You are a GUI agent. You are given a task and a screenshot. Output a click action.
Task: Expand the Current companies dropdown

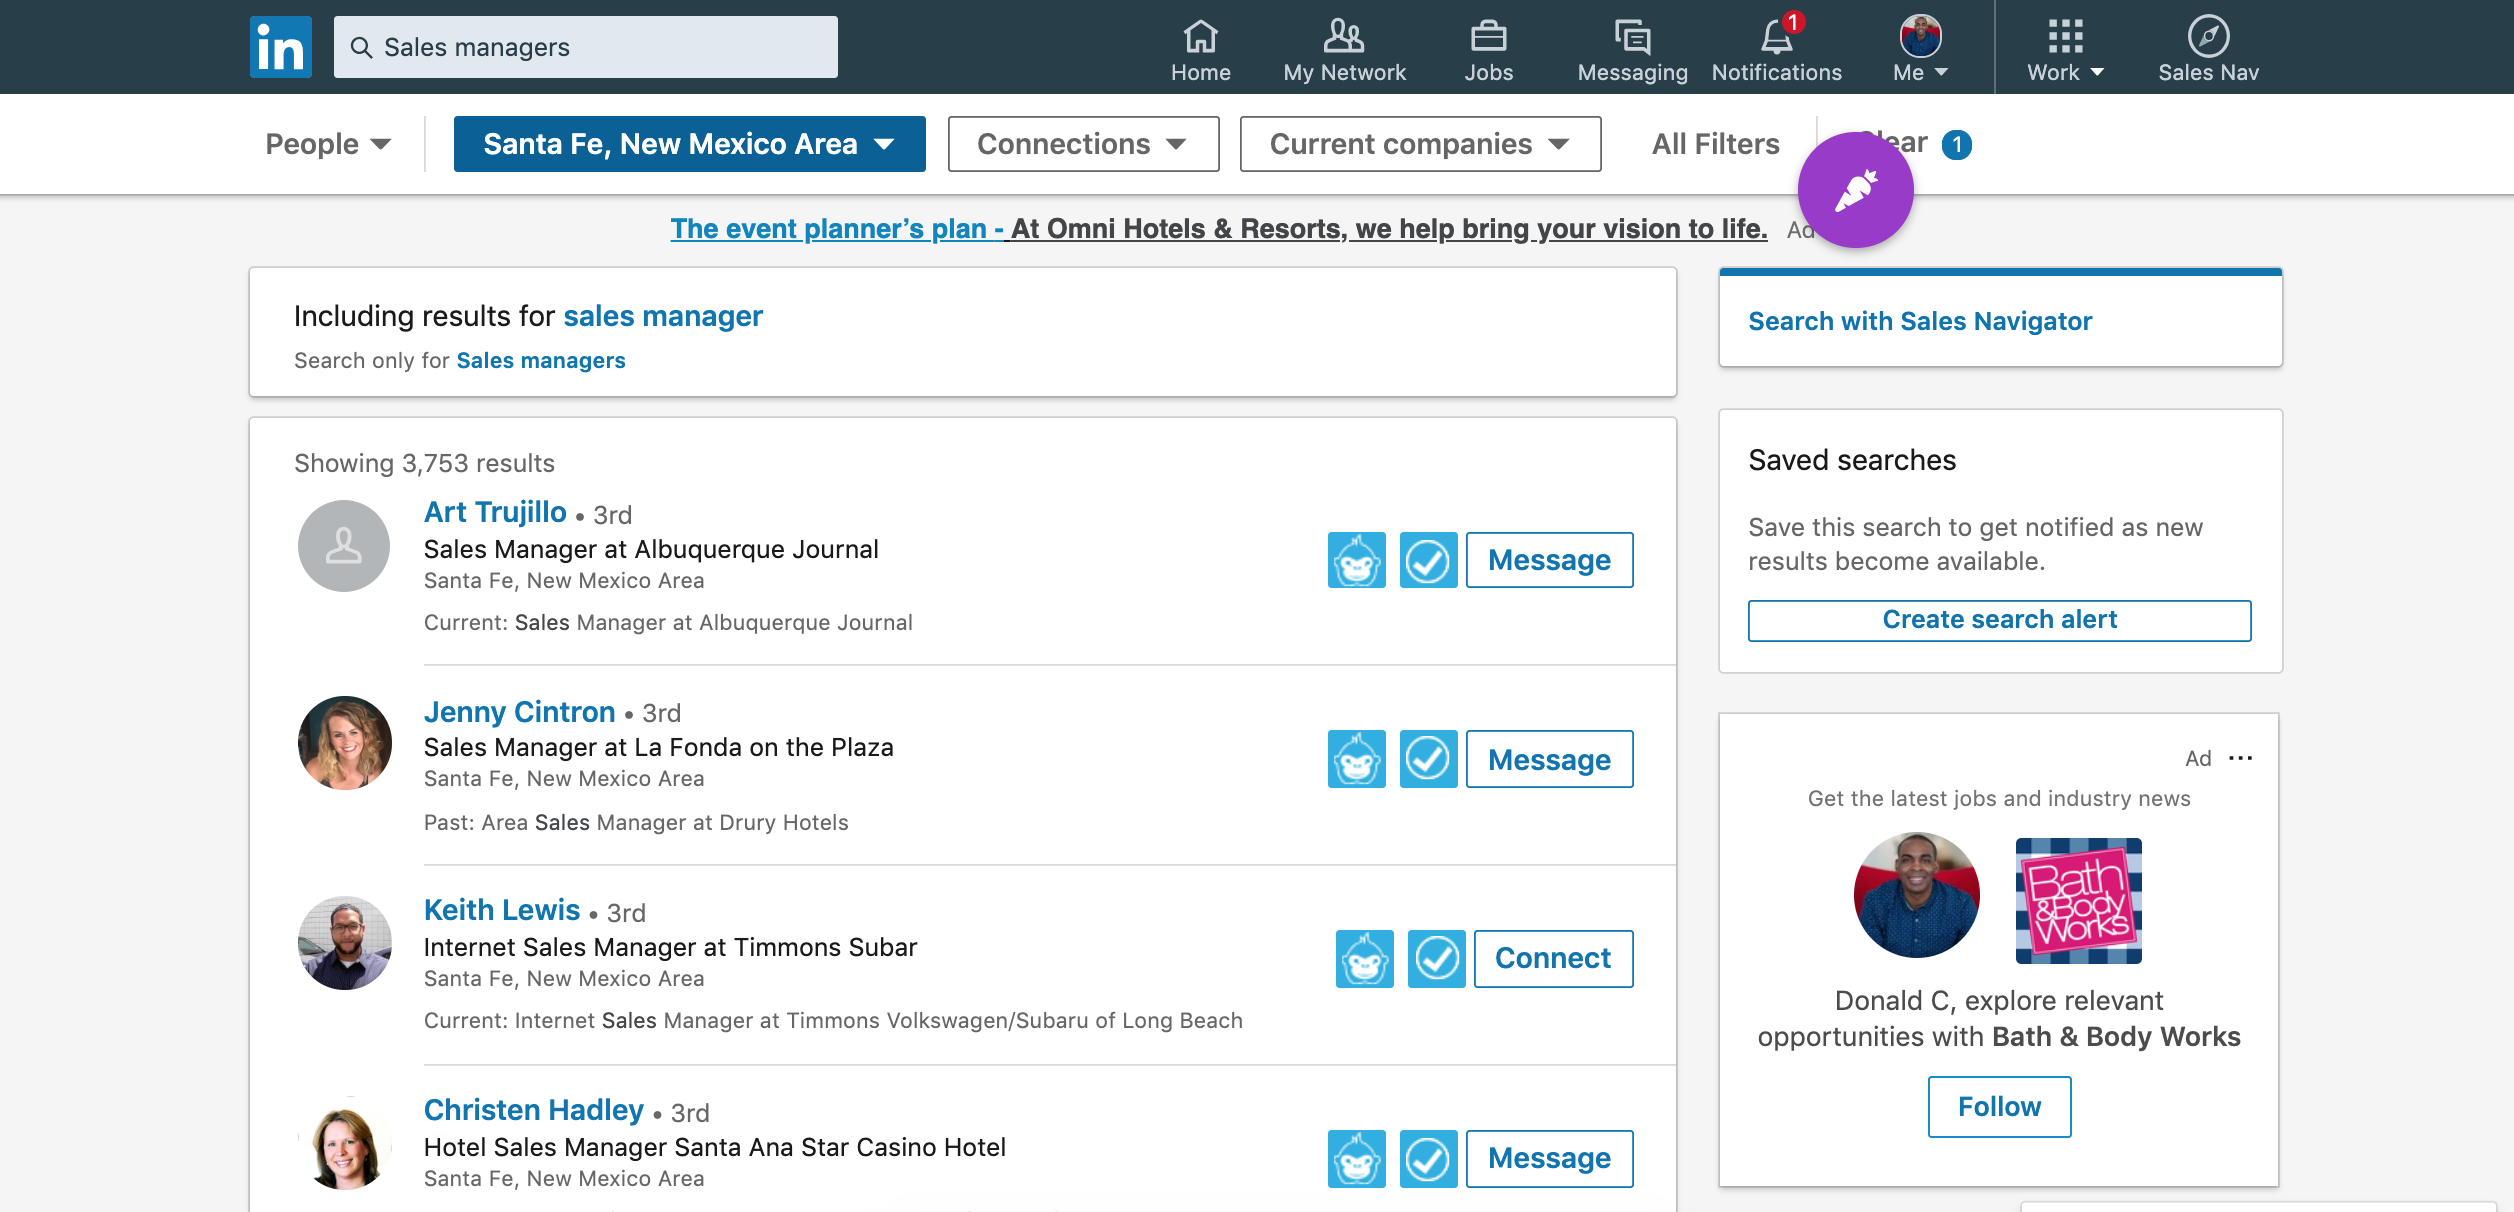(1420, 144)
